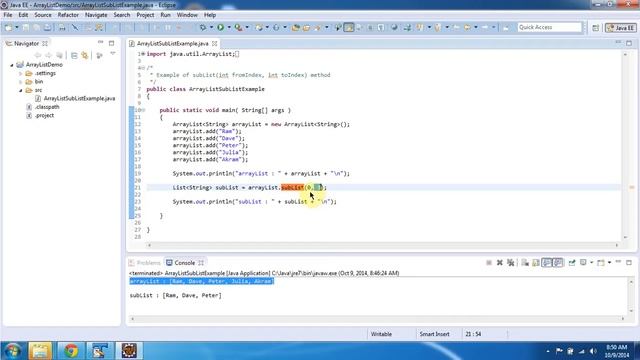Click Collapse All in Navigator toolbar
Image resolution: width=640 pixels, height=360 pixels.
(74, 55)
